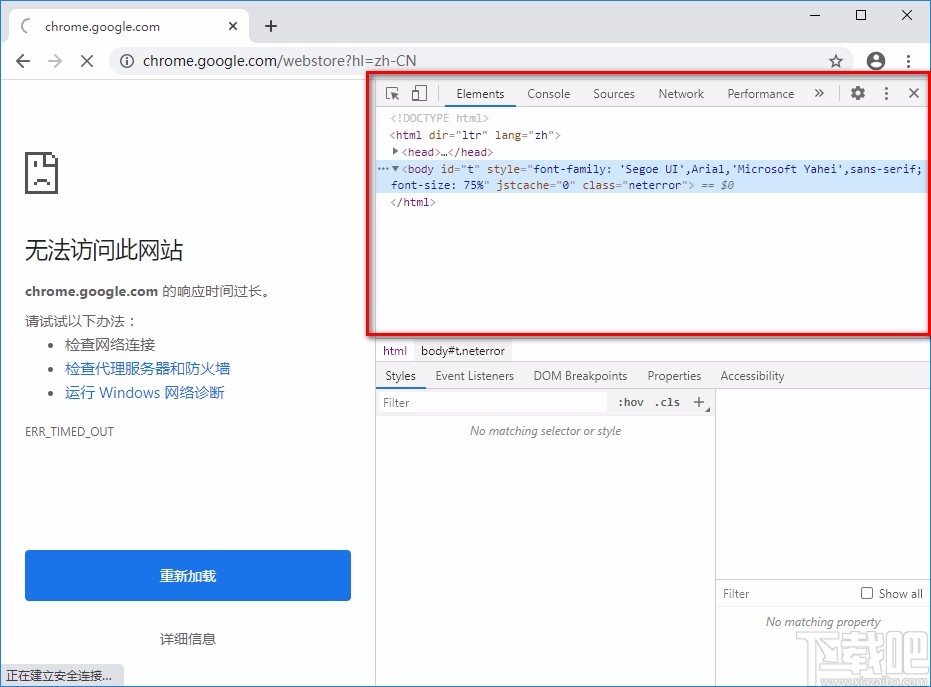
Task: Open the DevTools settings gear
Action: click(857, 93)
